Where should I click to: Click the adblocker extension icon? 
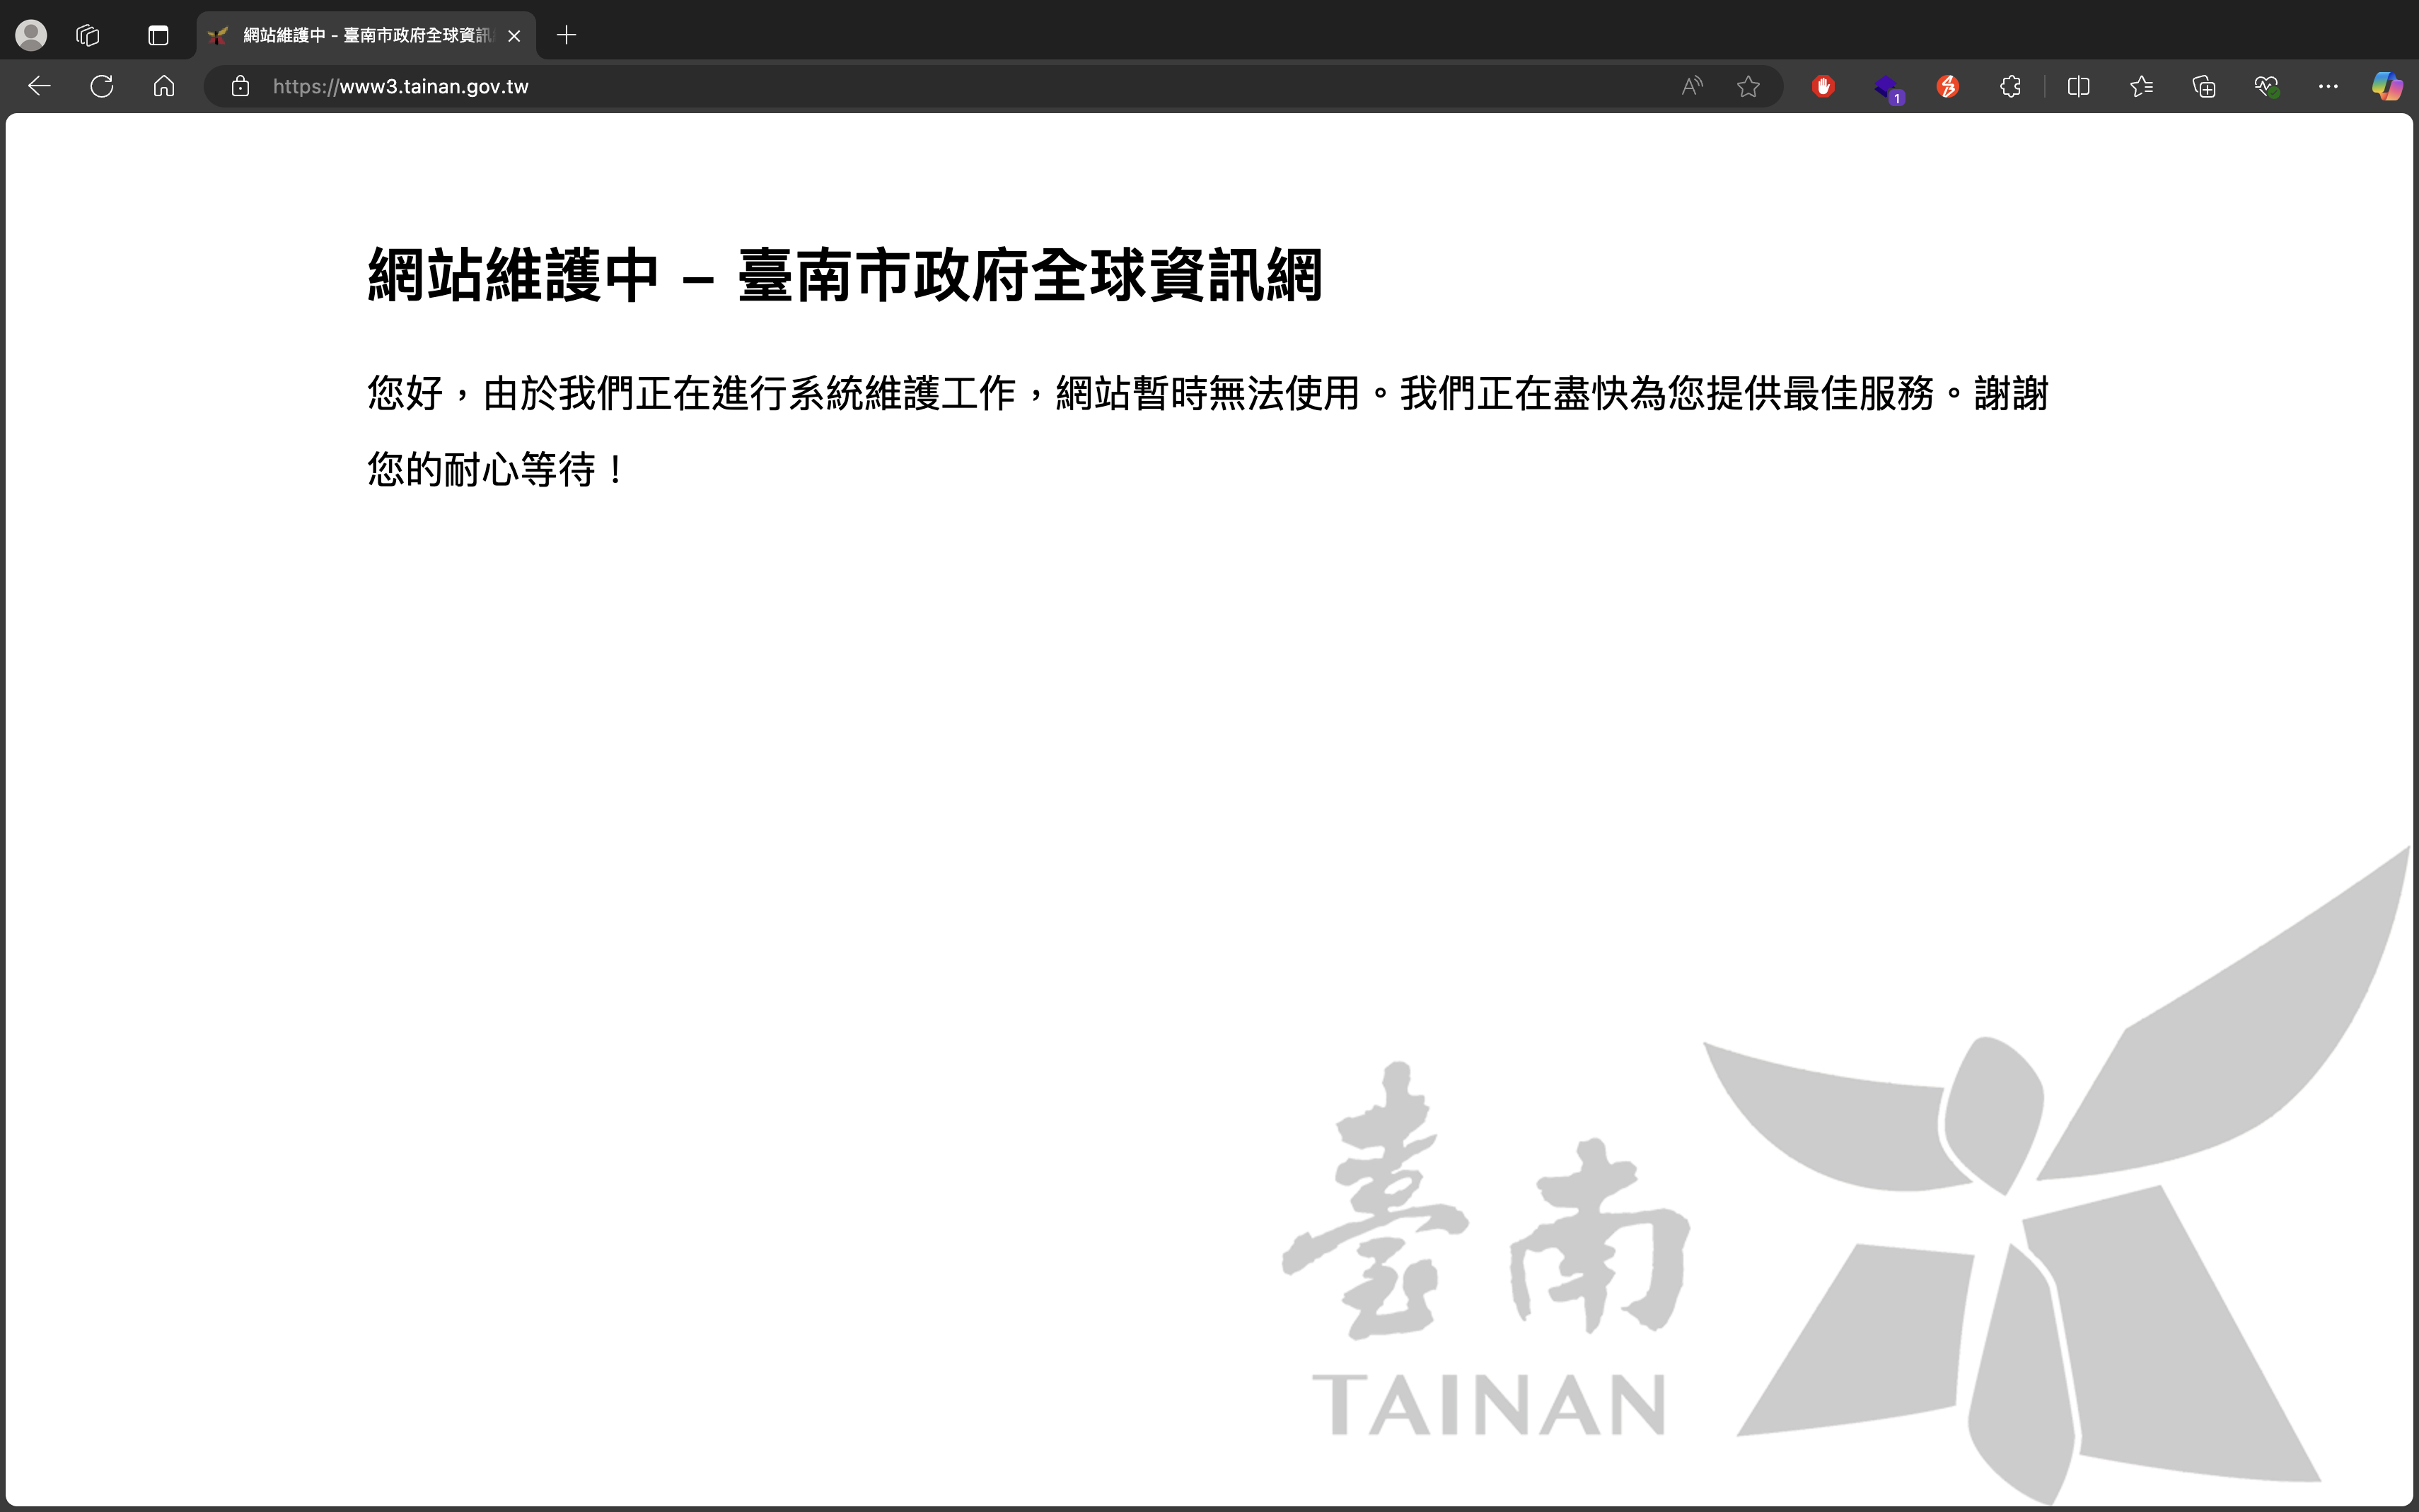coord(1823,86)
